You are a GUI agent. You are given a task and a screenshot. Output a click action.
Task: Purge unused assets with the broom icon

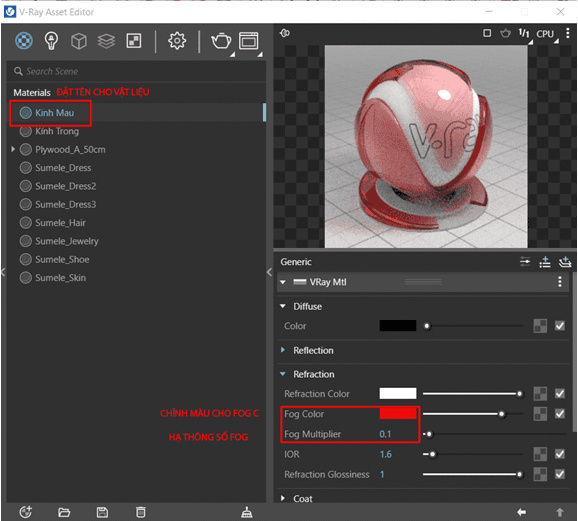tap(247, 512)
